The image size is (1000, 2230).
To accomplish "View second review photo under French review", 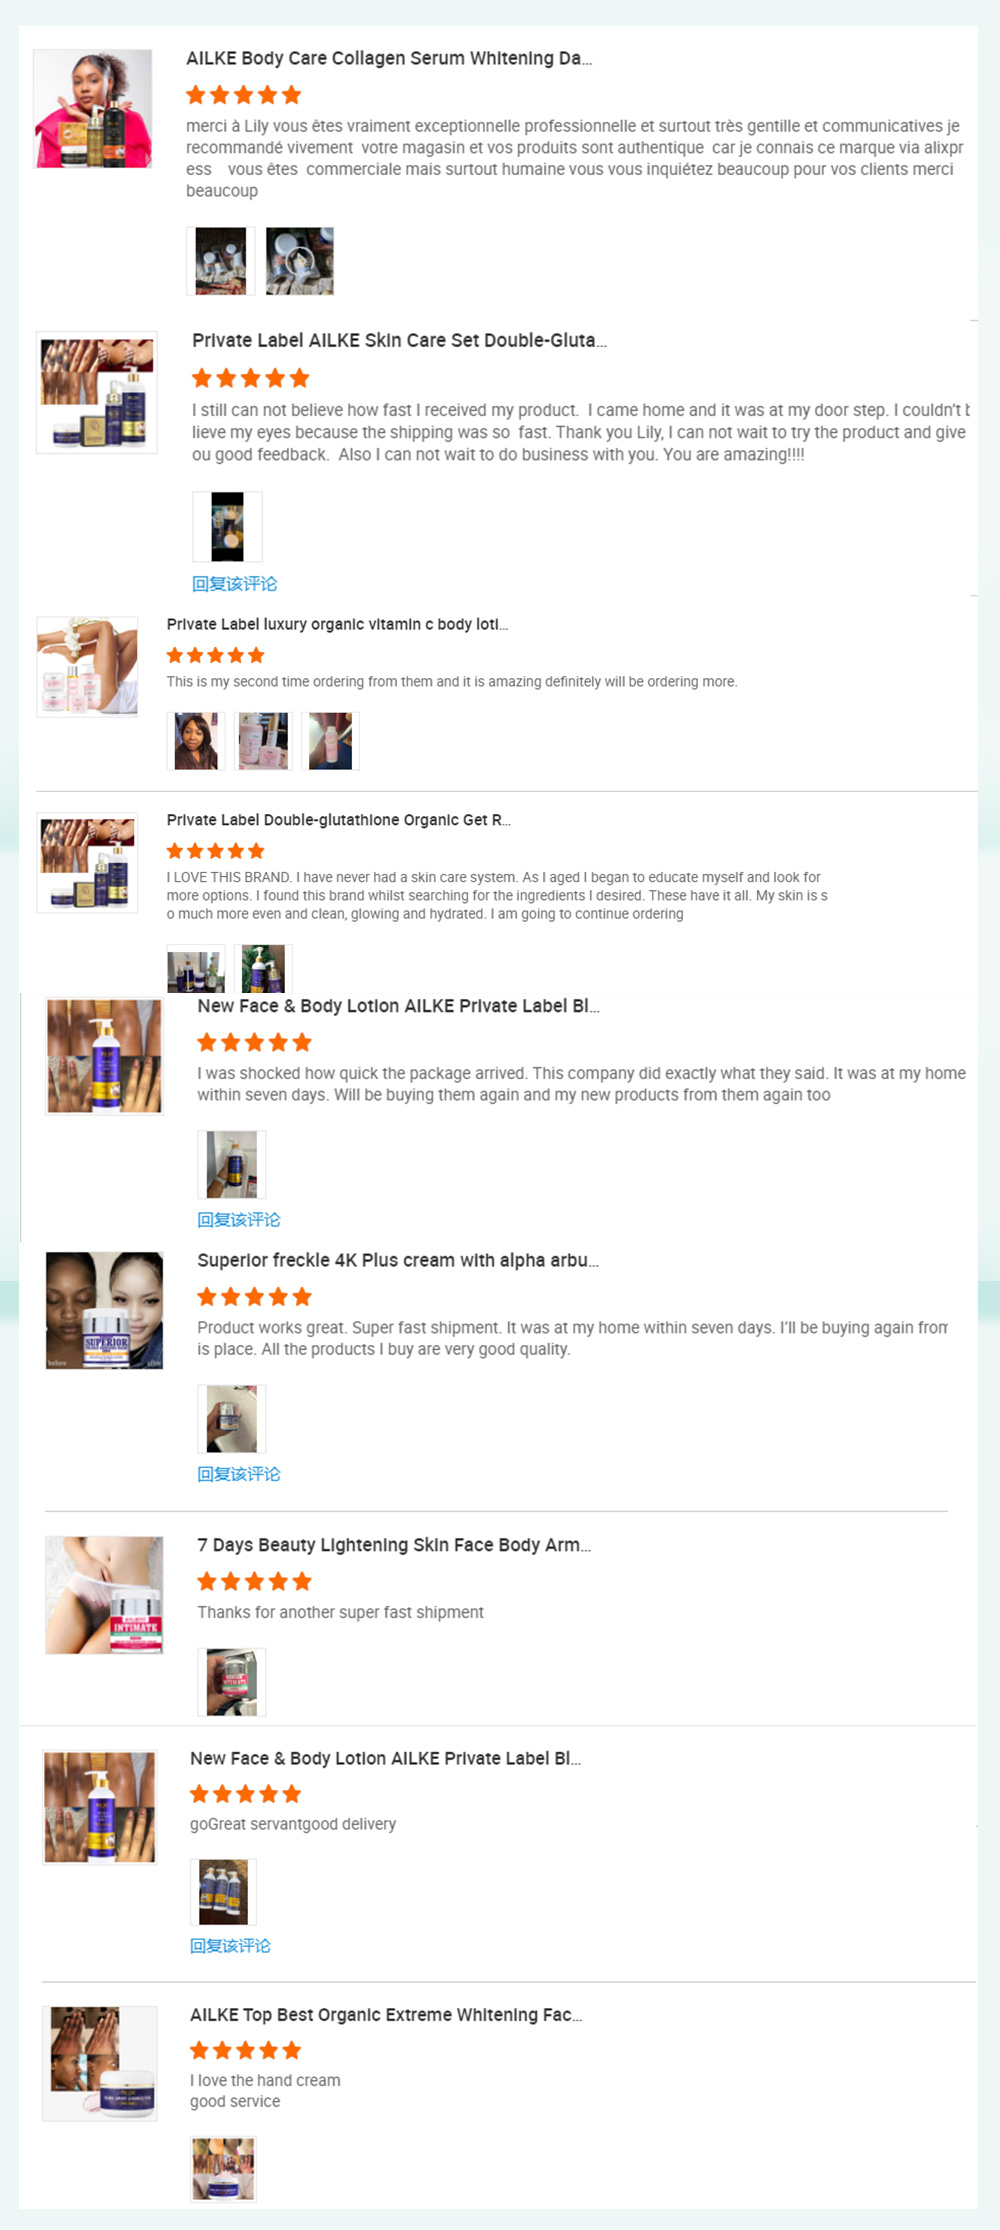I will click(x=300, y=261).
